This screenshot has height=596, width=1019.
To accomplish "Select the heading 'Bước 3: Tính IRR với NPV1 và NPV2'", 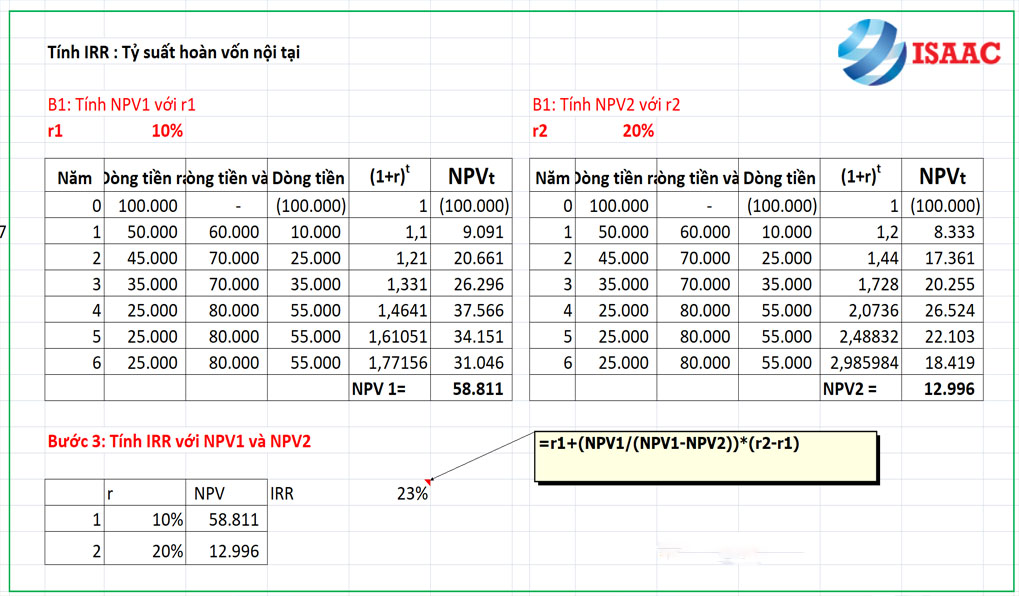I will click(x=179, y=442).
